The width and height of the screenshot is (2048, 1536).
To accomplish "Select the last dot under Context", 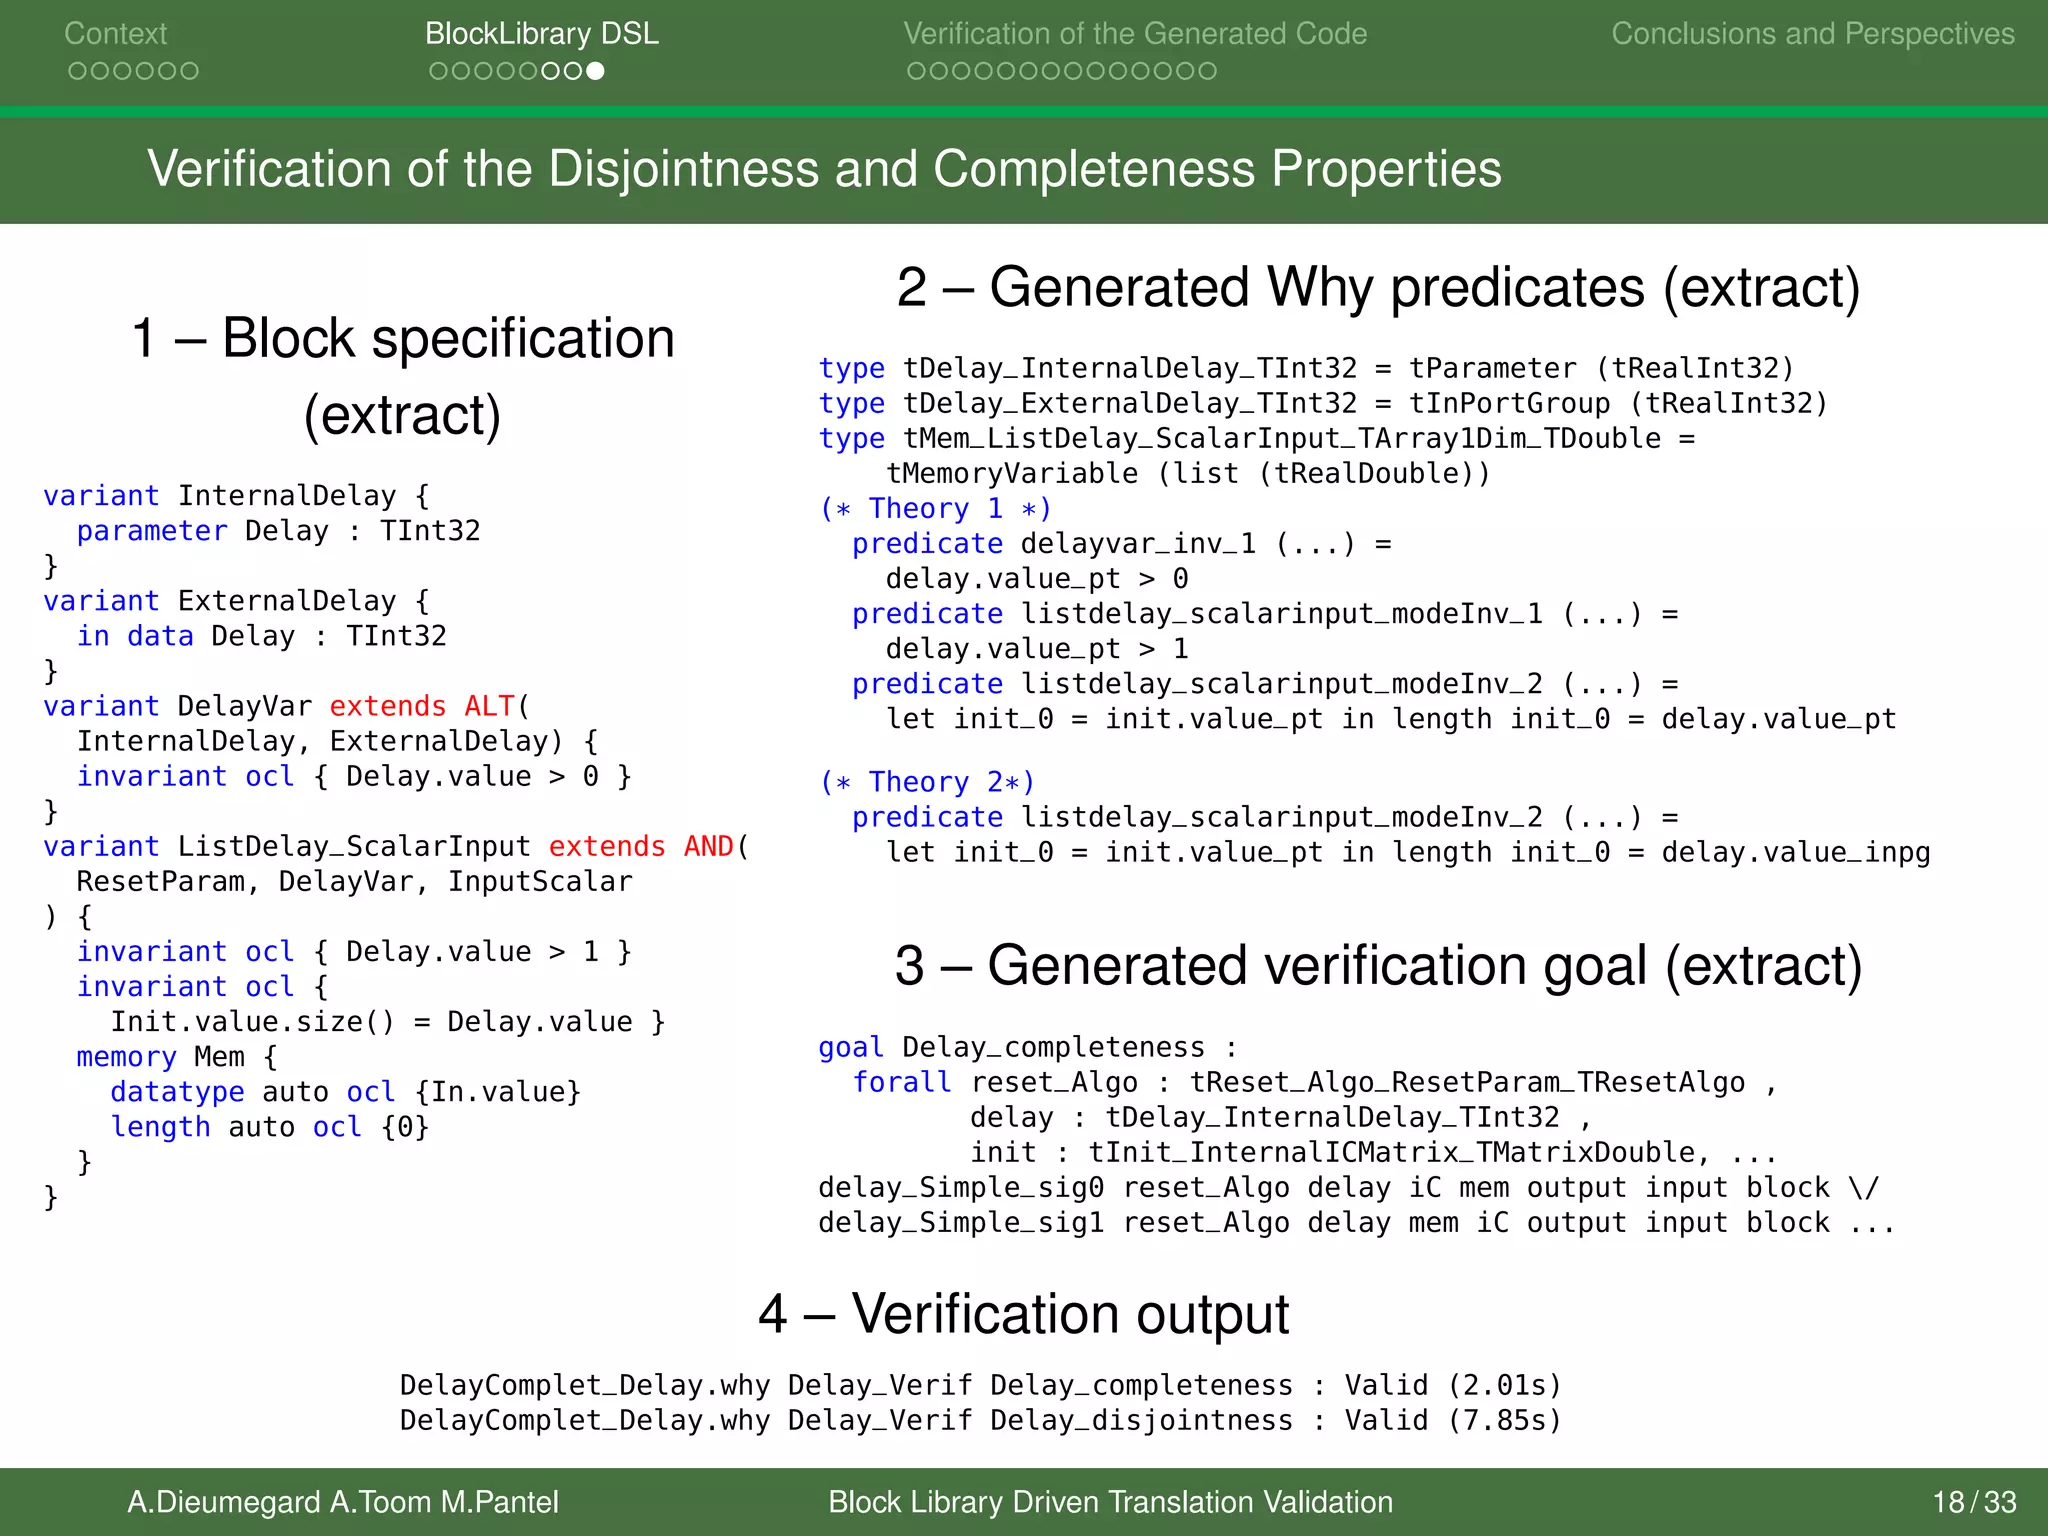I will 188,71.
